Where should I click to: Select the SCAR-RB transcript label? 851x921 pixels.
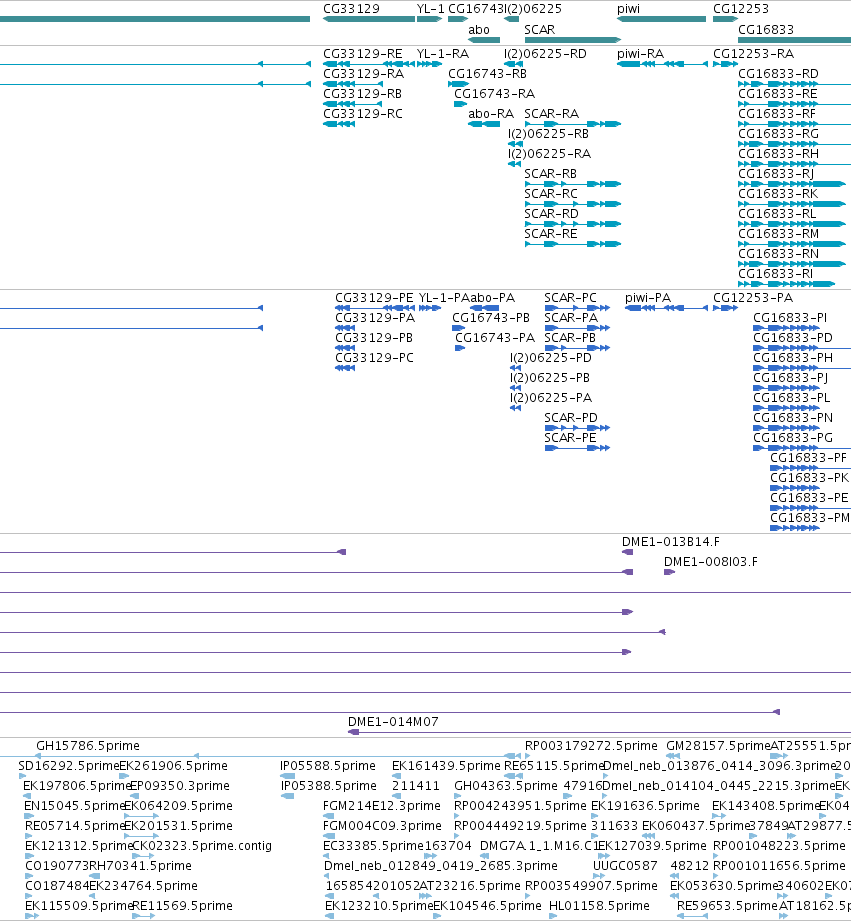click(550, 173)
